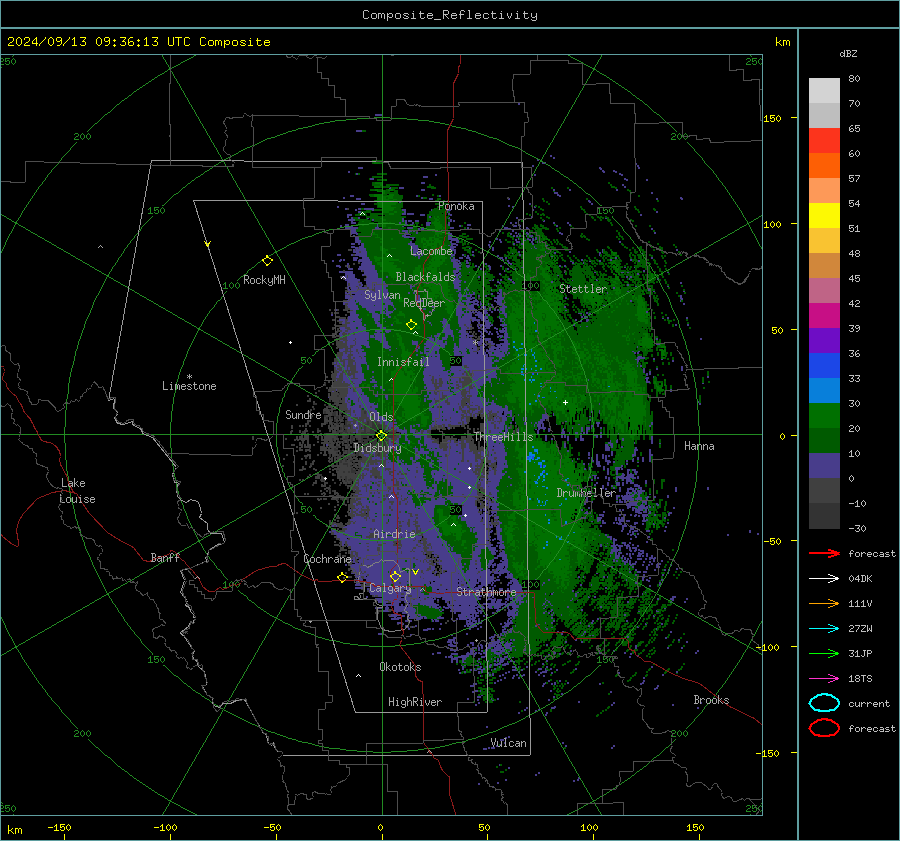The height and width of the screenshot is (841, 900).
Task: Click the Calgary city label
Action: click(x=390, y=588)
